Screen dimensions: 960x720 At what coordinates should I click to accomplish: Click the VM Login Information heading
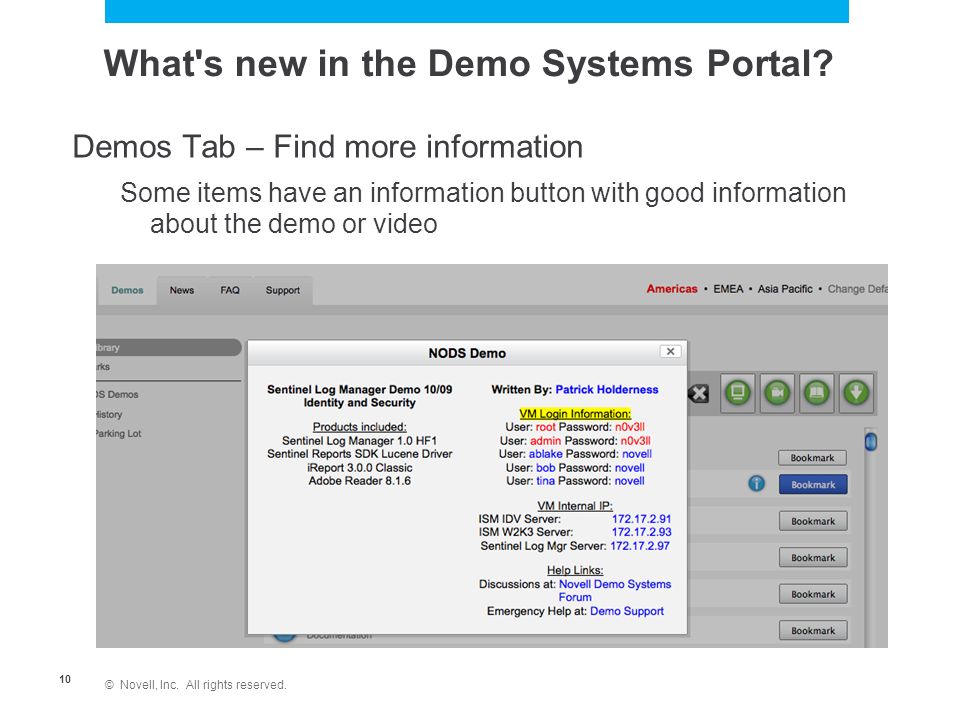tap(575, 414)
